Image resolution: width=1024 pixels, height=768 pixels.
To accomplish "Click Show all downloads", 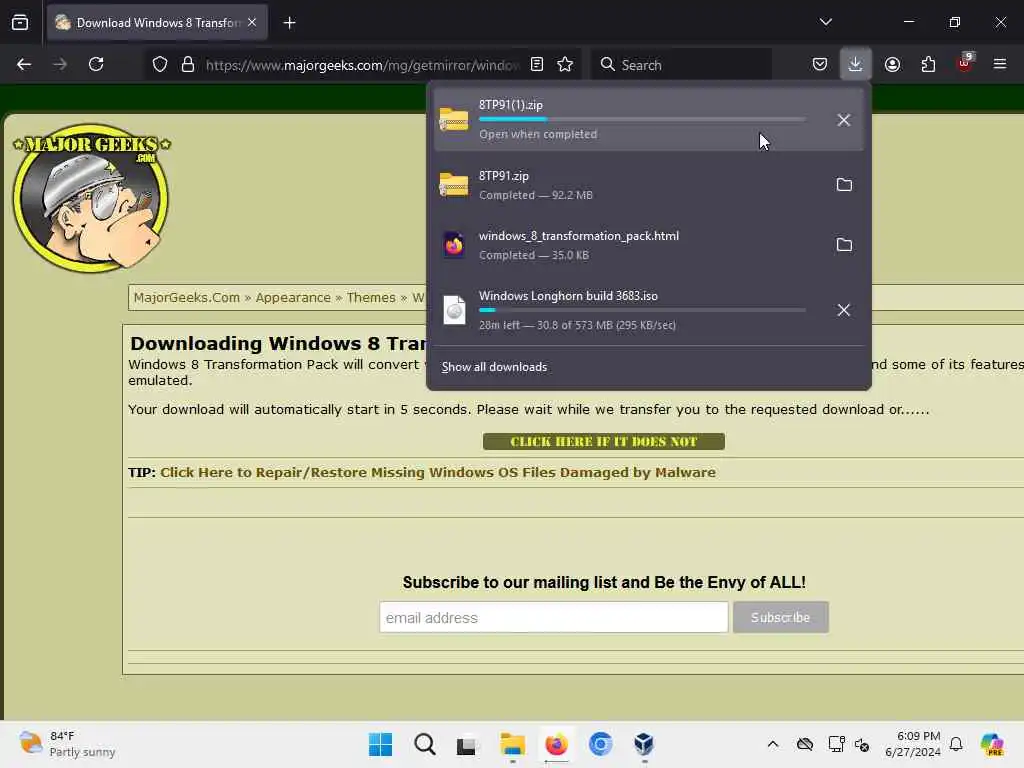I will 494,367.
